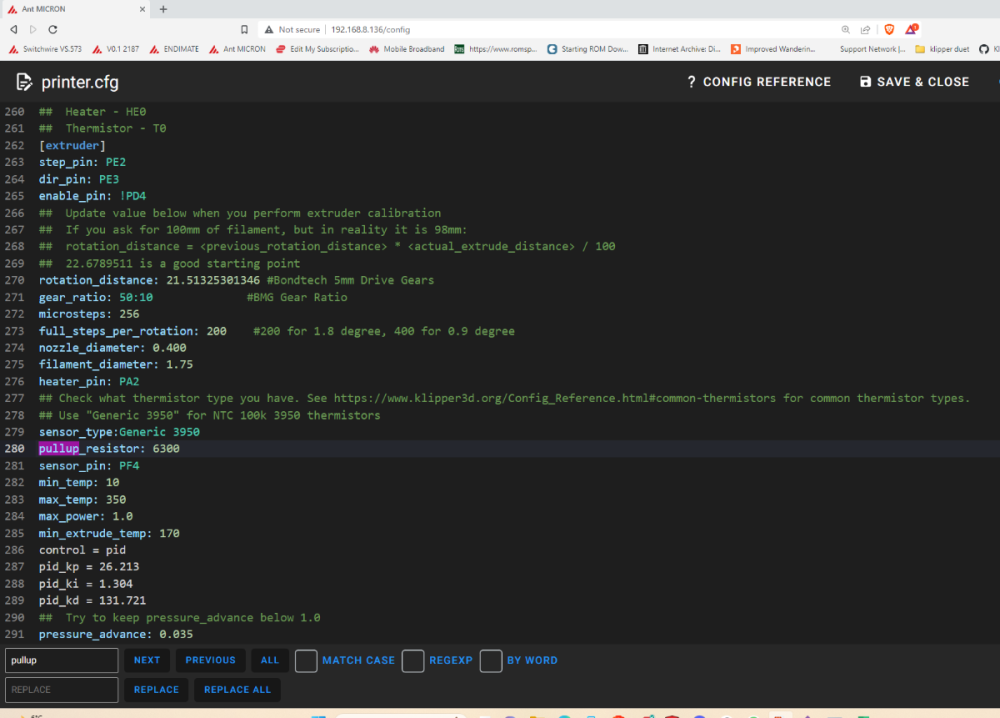Click the share page icon in address bar

pos(865,30)
